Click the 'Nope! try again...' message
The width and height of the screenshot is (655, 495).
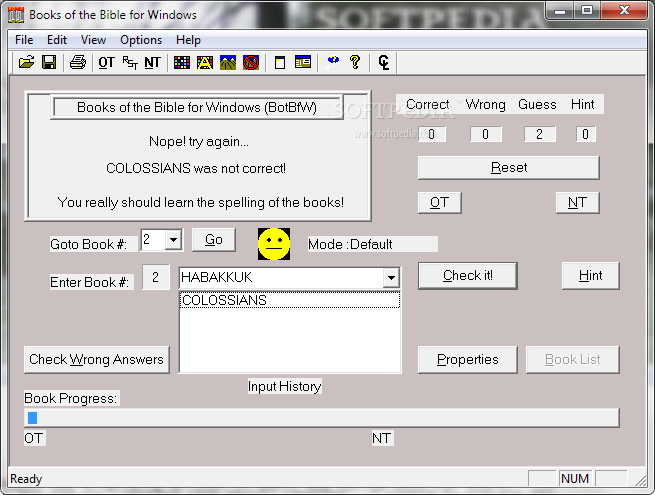point(199,142)
